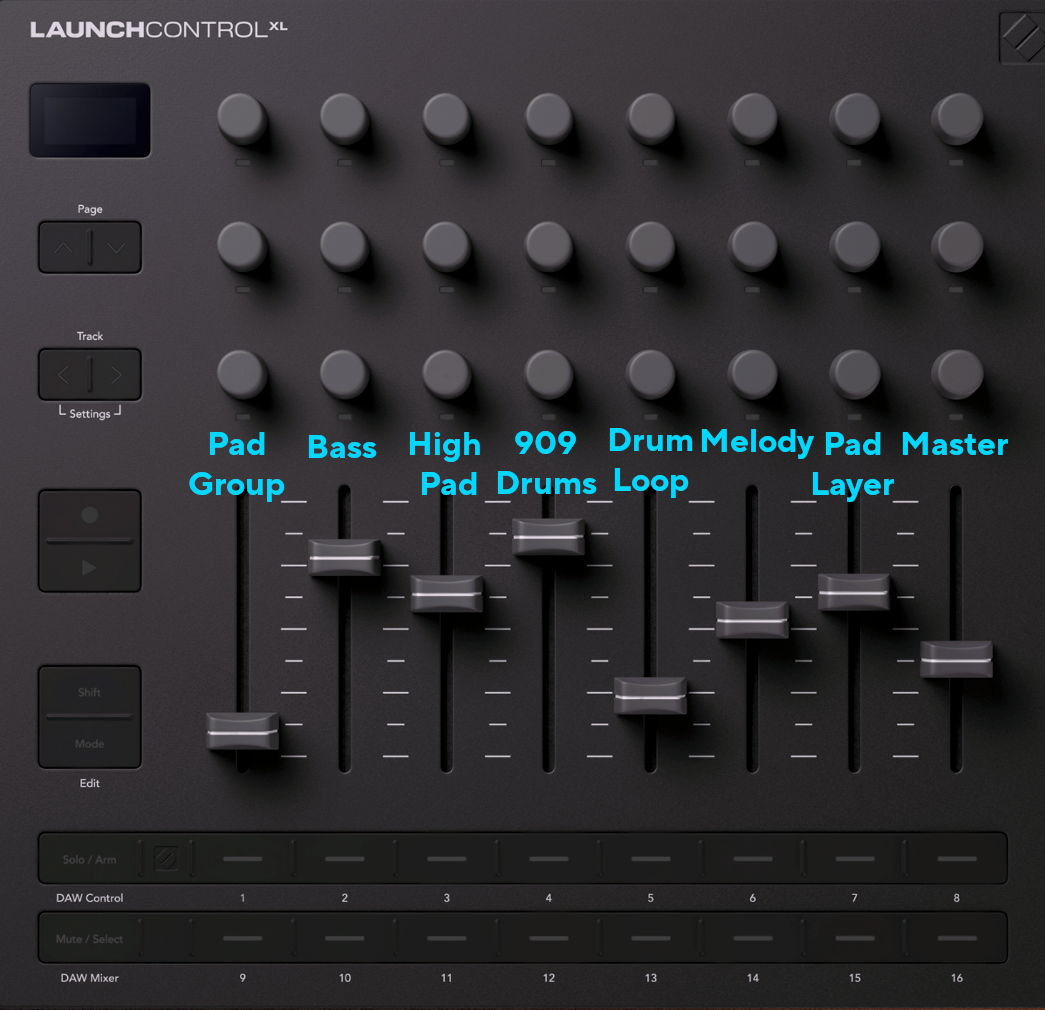This screenshot has width=1045, height=1010.
Task: Click the LAUNCHCONTROL XL logo text
Action: click(159, 29)
